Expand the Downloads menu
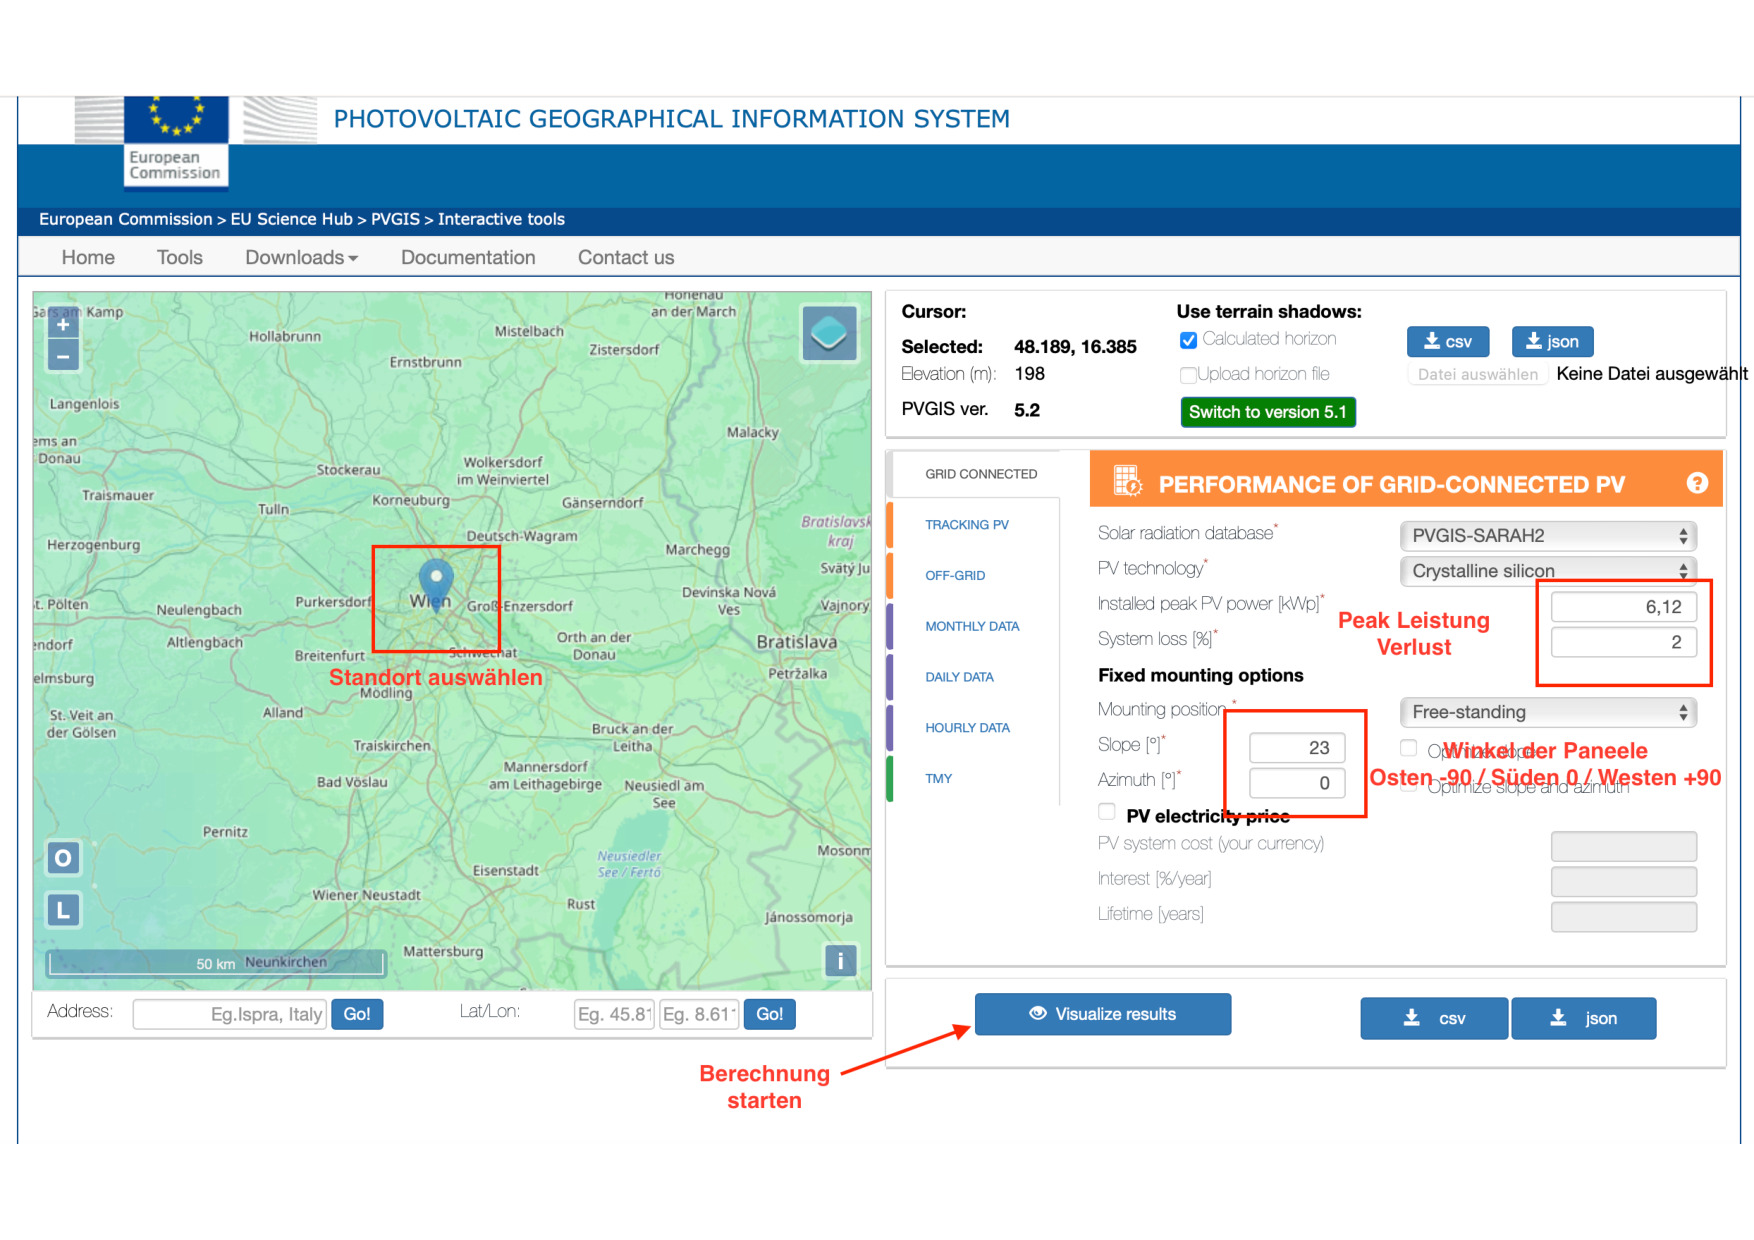The image size is (1754, 1240). point(301,258)
